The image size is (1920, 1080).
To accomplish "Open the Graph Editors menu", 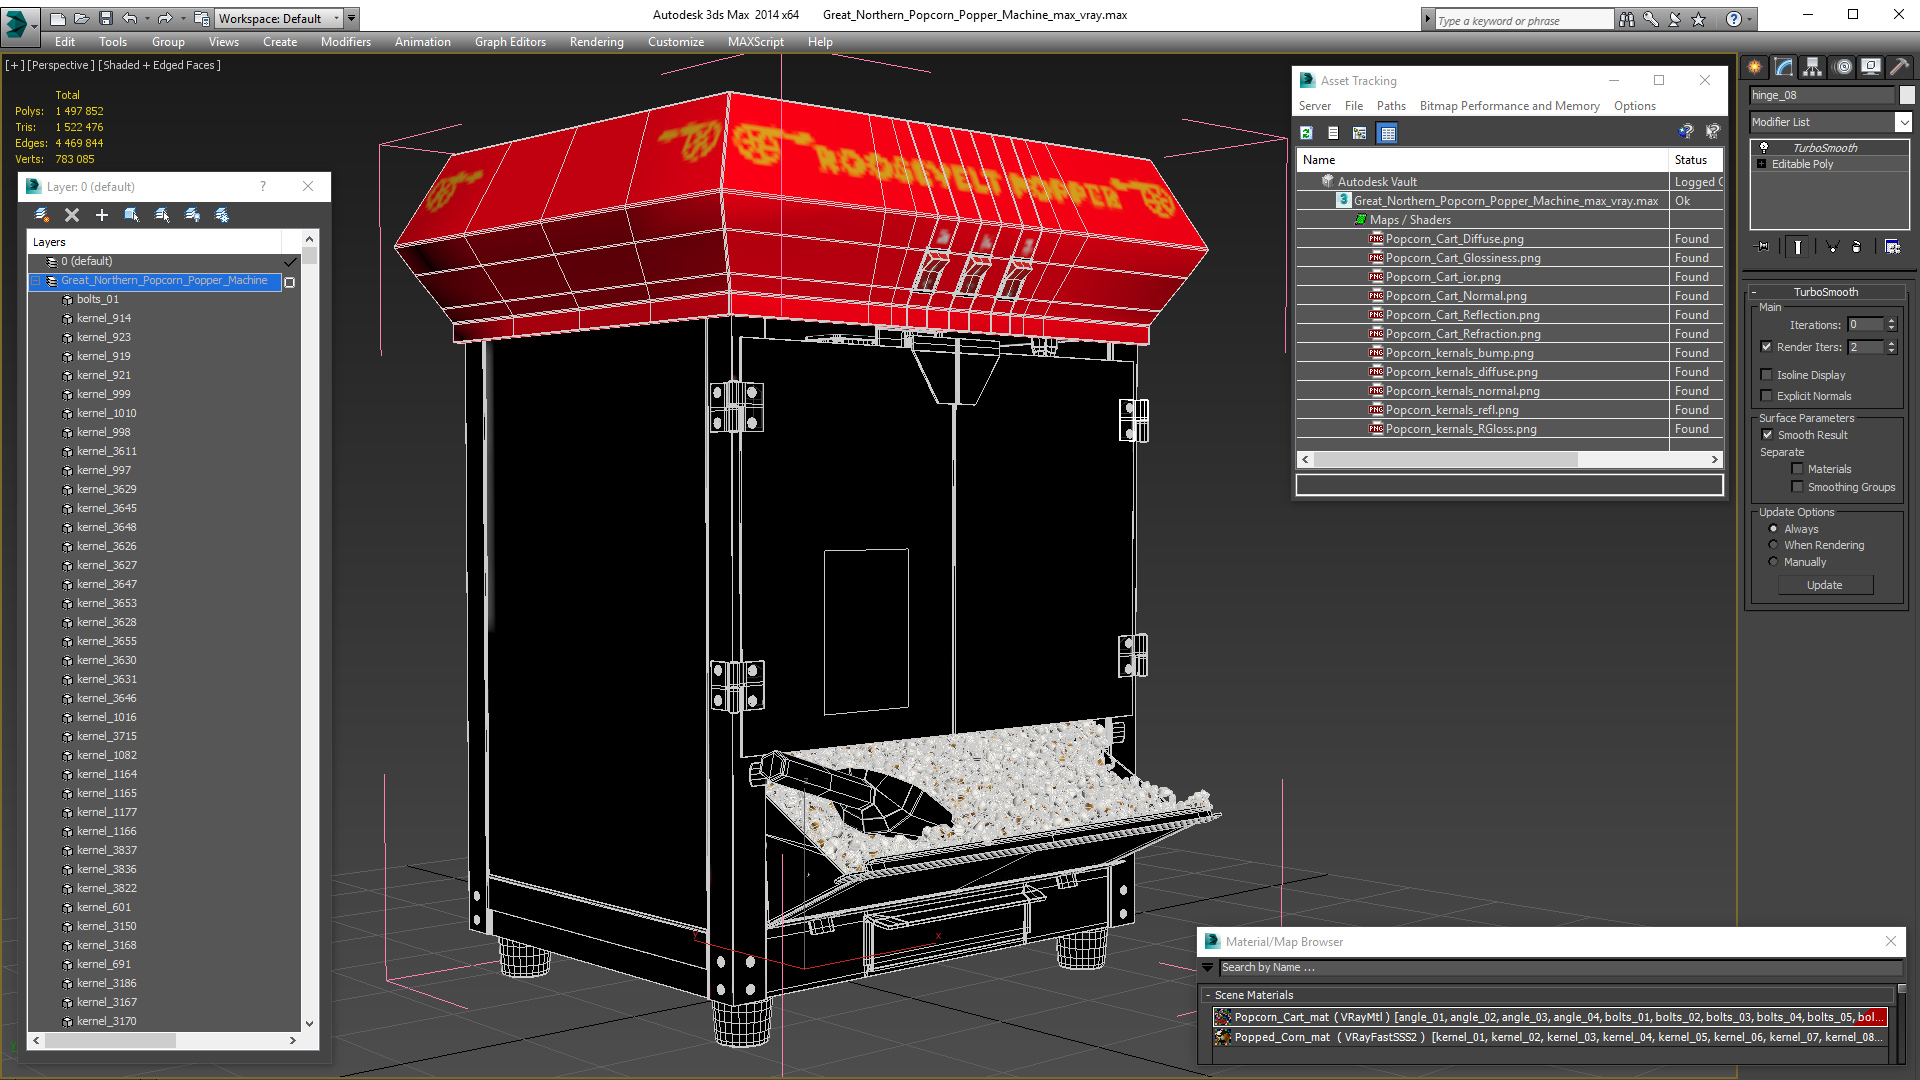I will pyautogui.click(x=510, y=42).
